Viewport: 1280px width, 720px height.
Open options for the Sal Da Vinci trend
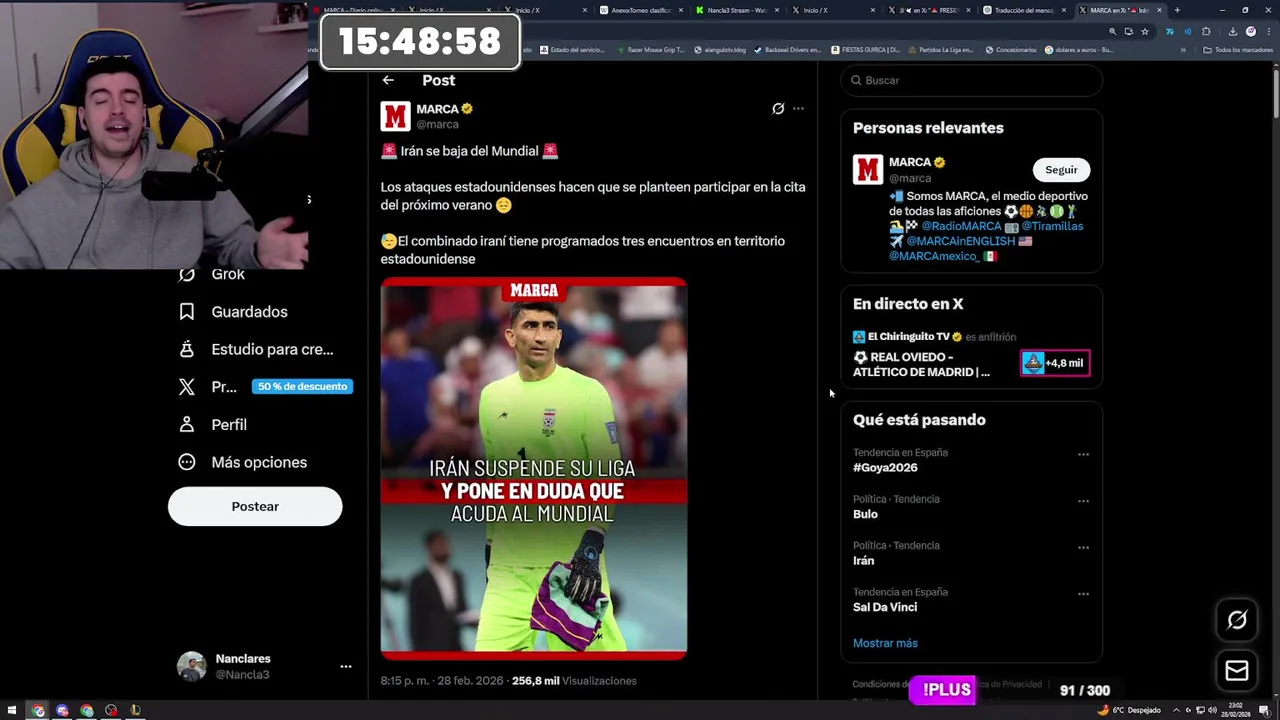[1083, 594]
